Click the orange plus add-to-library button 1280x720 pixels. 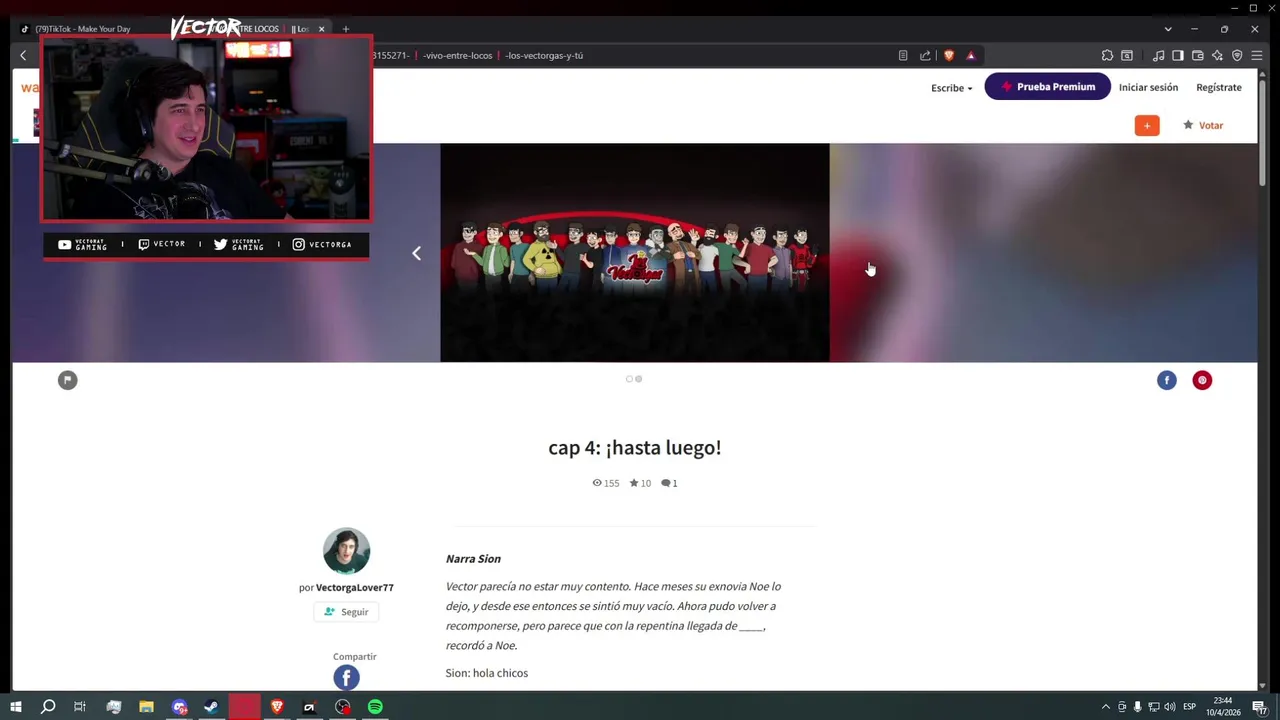tap(1147, 126)
